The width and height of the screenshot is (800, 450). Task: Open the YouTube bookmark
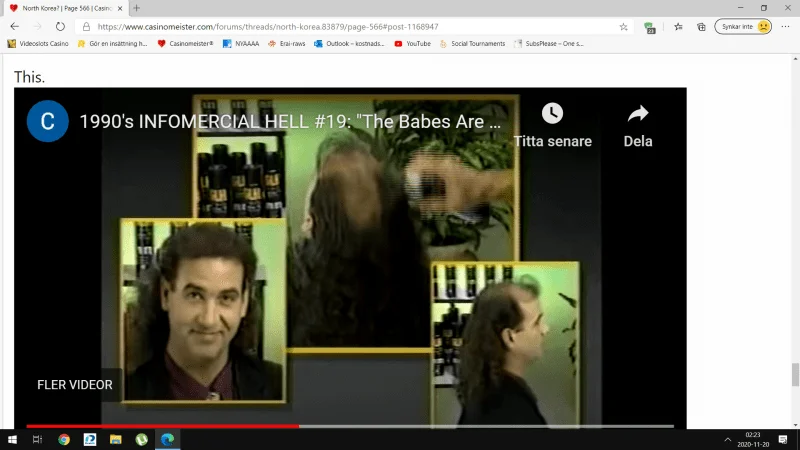(412, 44)
